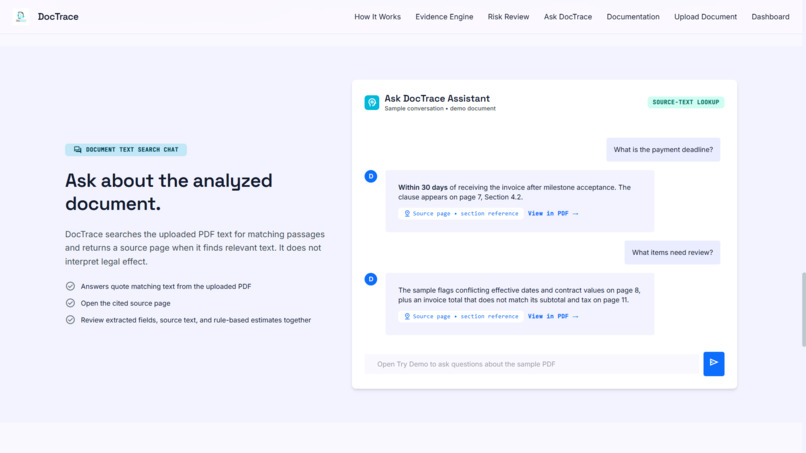The image size is (806, 453).
Task: Open the Evidence Engine nav item
Action: coord(444,16)
